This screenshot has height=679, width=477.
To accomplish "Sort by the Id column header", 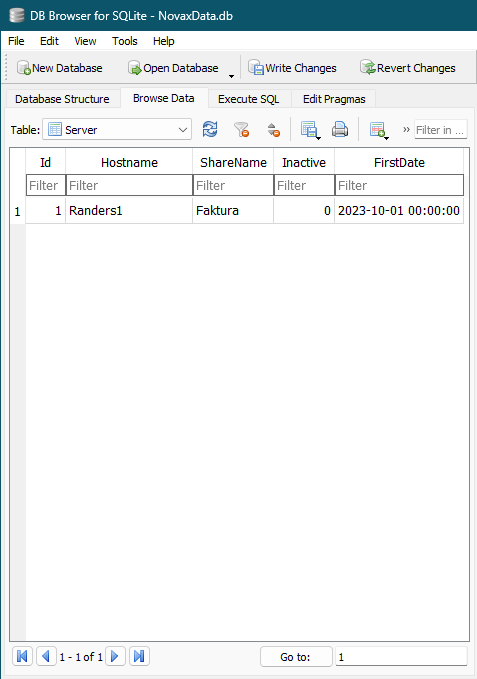I will (45, 162).
